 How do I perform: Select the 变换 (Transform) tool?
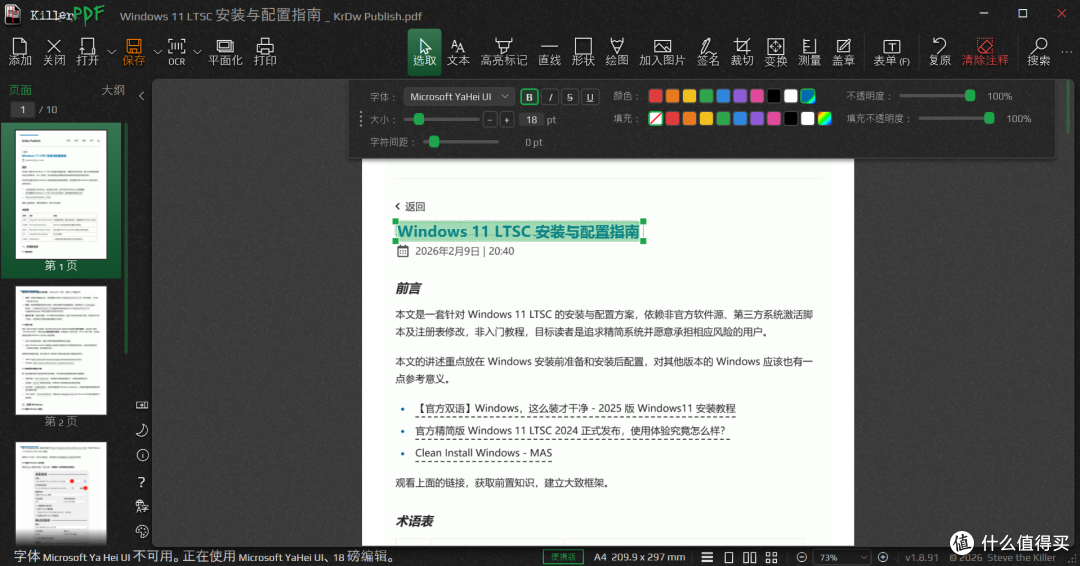click(776, 52)
